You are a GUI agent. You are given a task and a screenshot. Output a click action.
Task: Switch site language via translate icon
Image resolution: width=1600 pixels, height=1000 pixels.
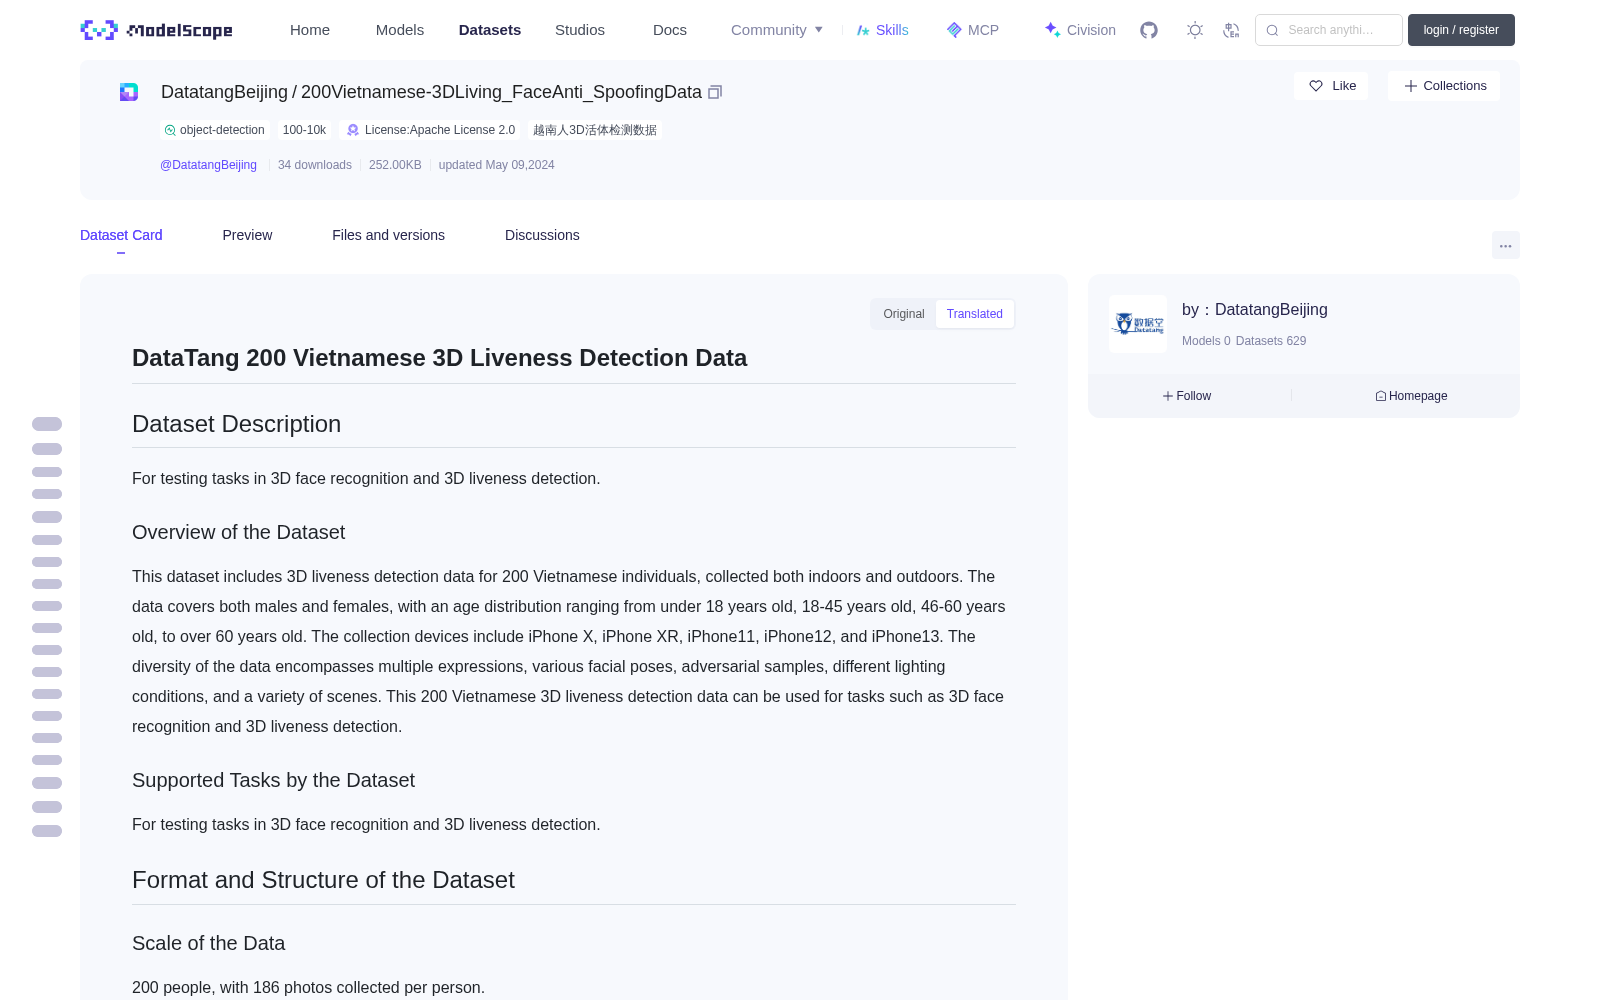coord(1231,30)
